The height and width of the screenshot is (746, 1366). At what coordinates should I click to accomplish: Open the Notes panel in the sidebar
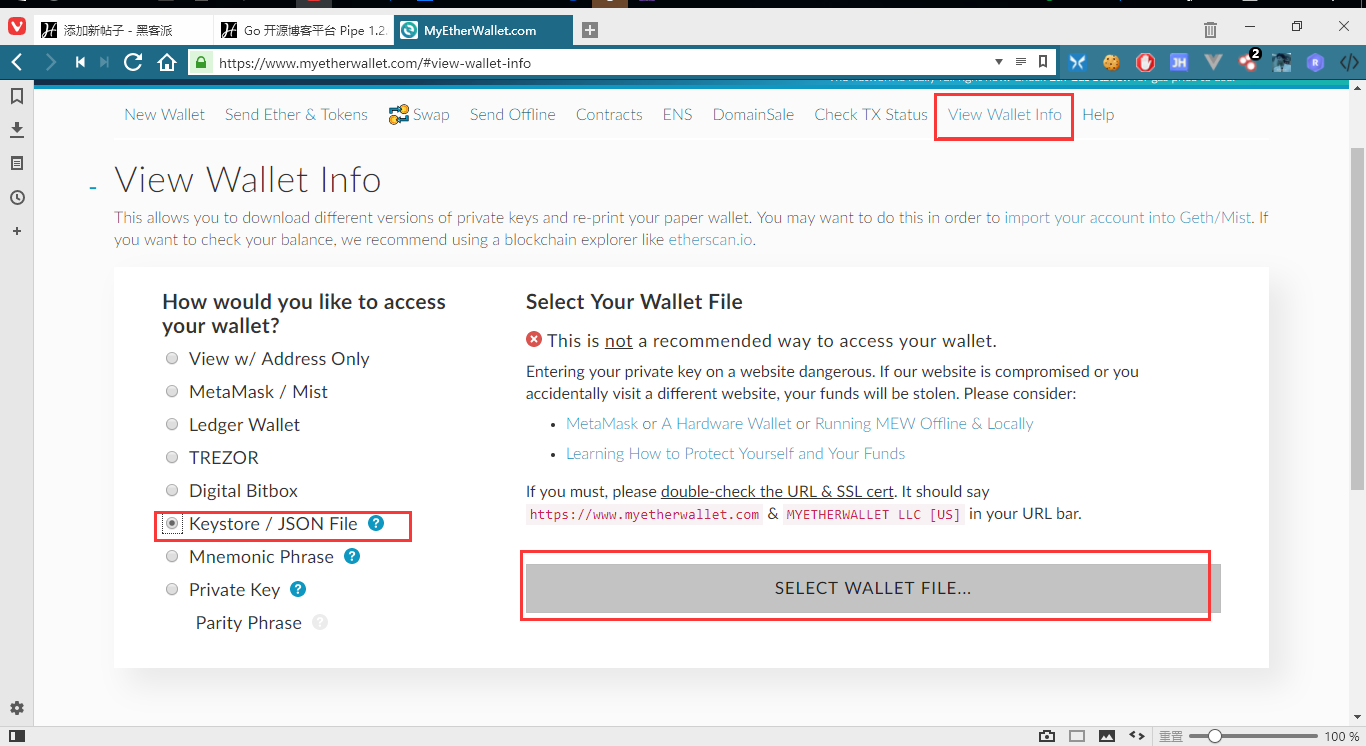pos(16,163)
